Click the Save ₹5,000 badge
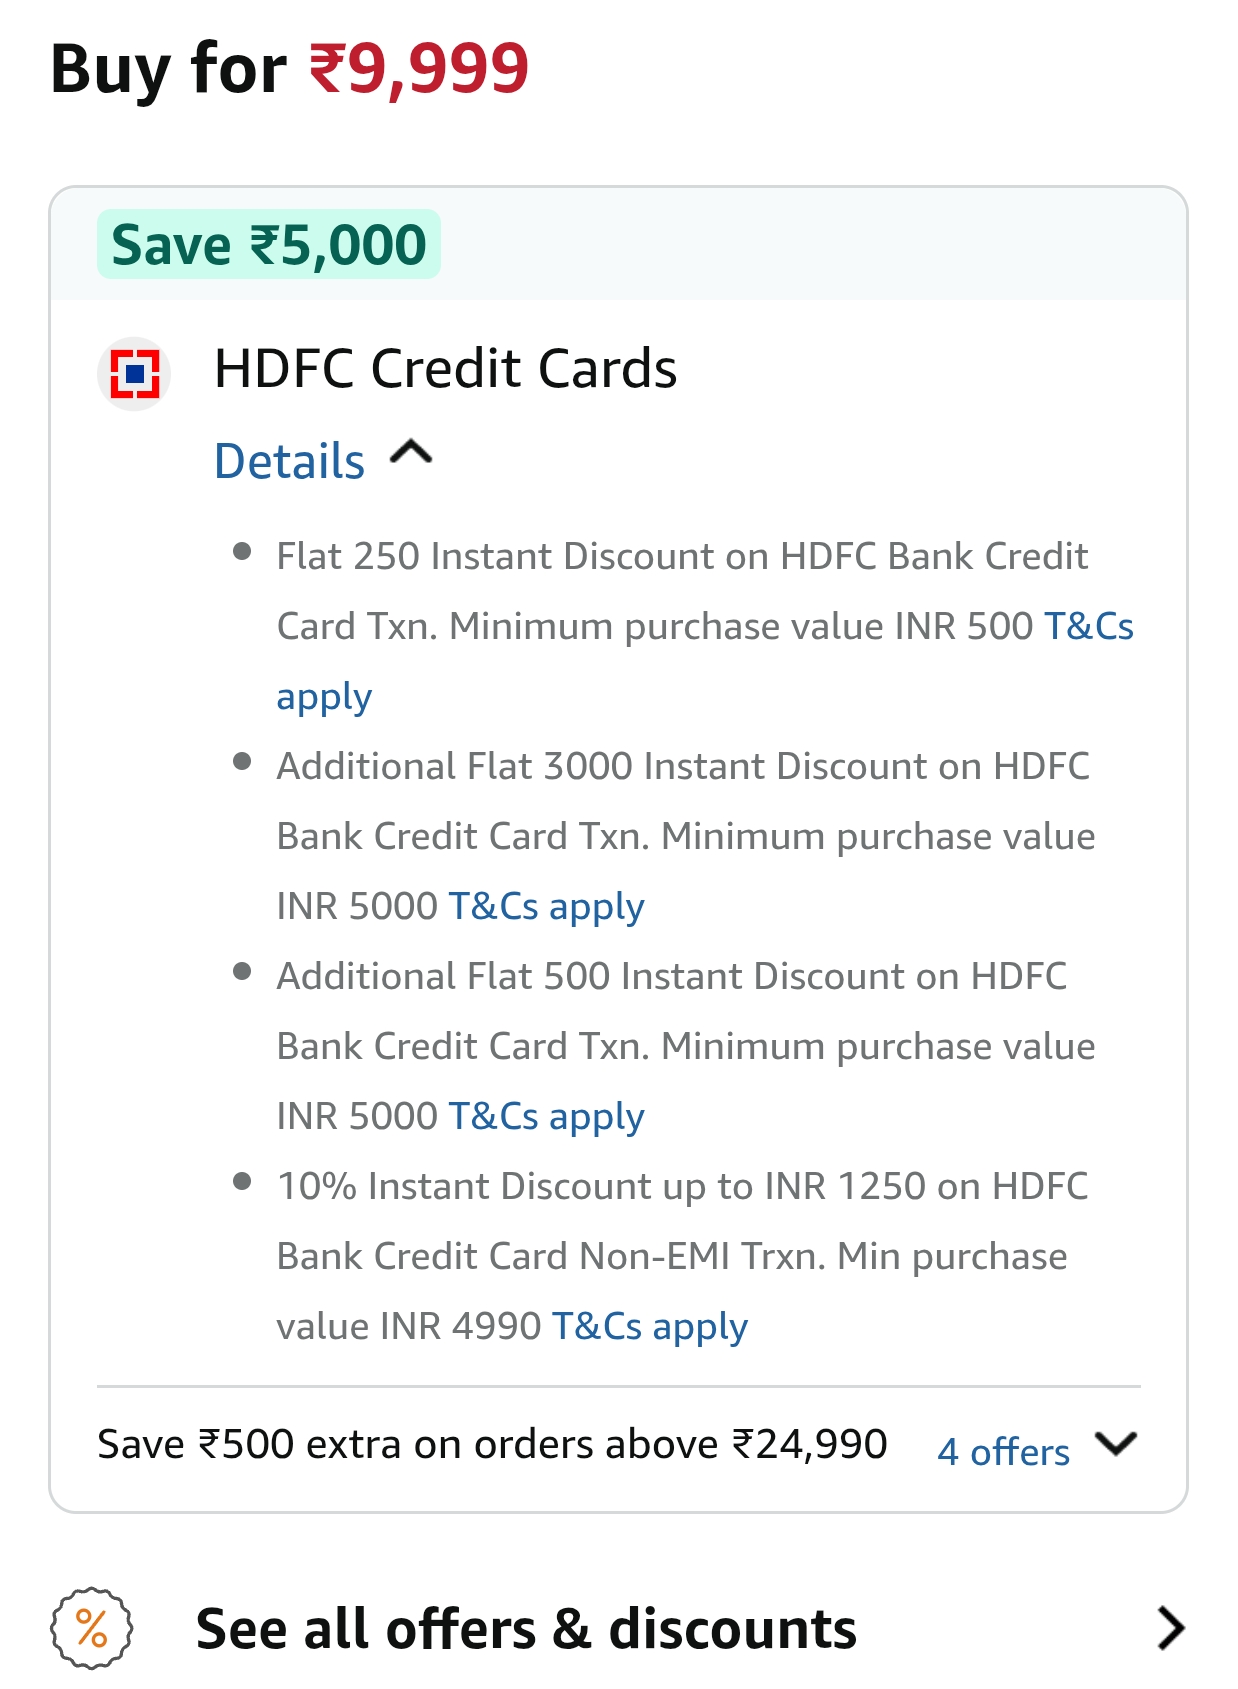 coord(268,245)
